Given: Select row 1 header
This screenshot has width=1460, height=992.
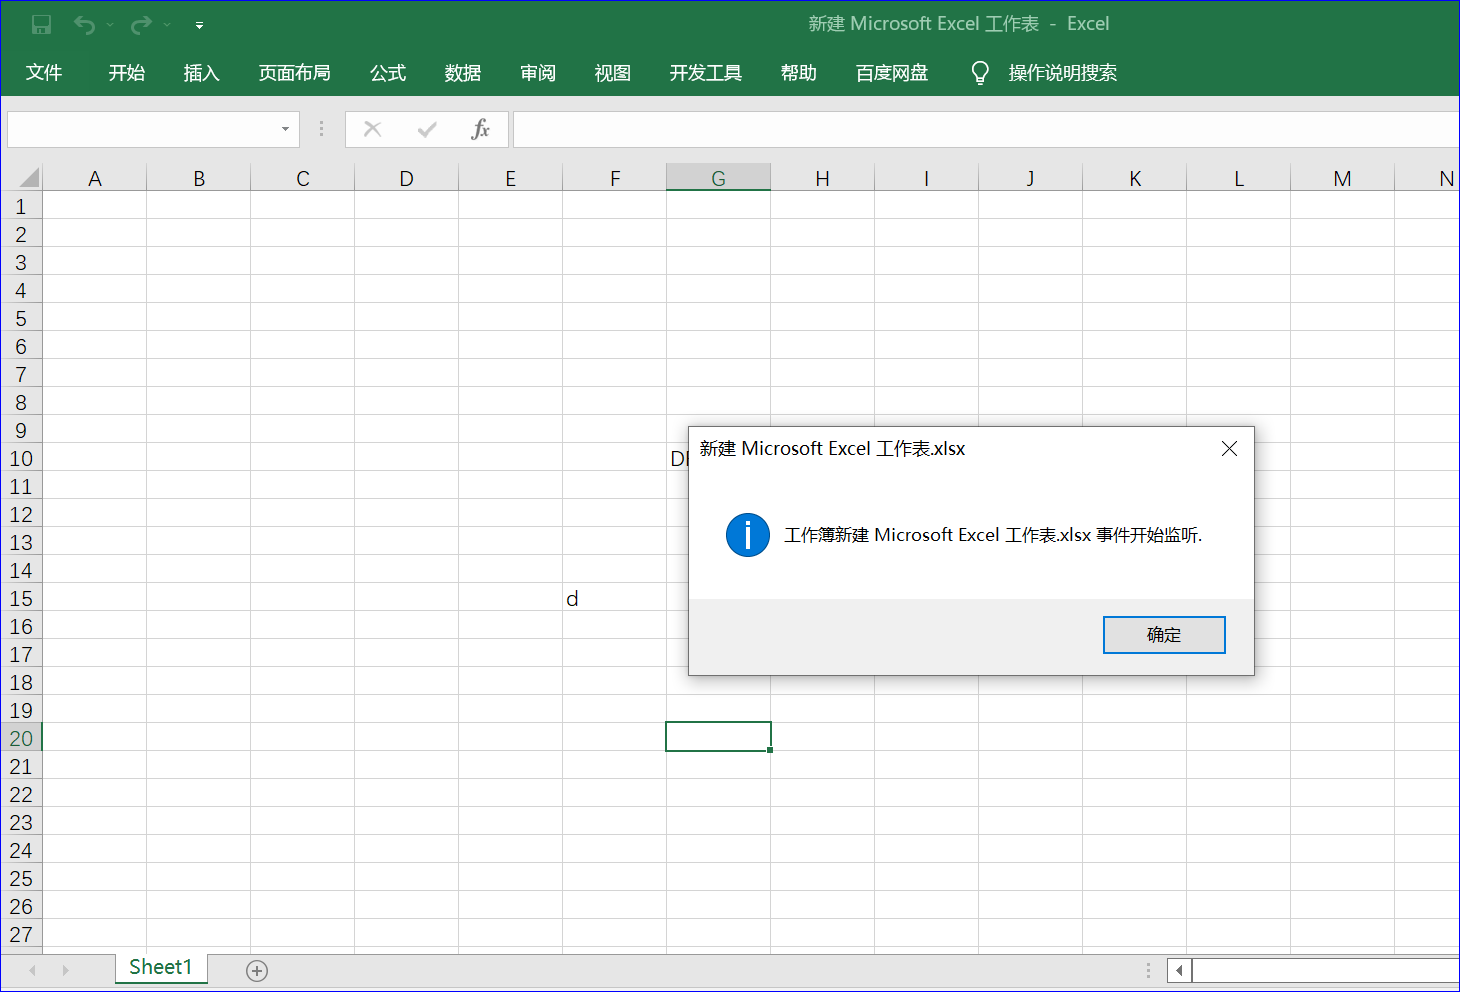Looking at the screenshot, I should pyautogui.click(x=21, y=207).
